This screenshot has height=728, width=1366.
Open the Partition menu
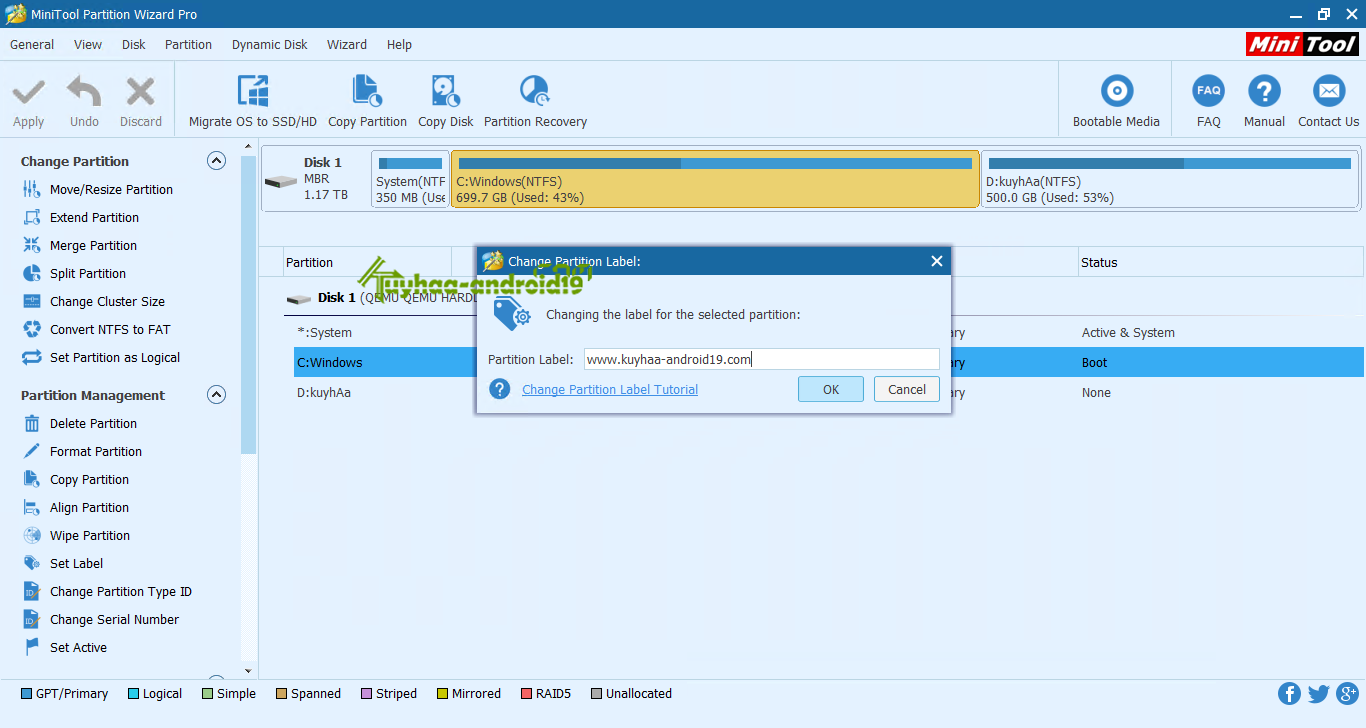point(188,44)
